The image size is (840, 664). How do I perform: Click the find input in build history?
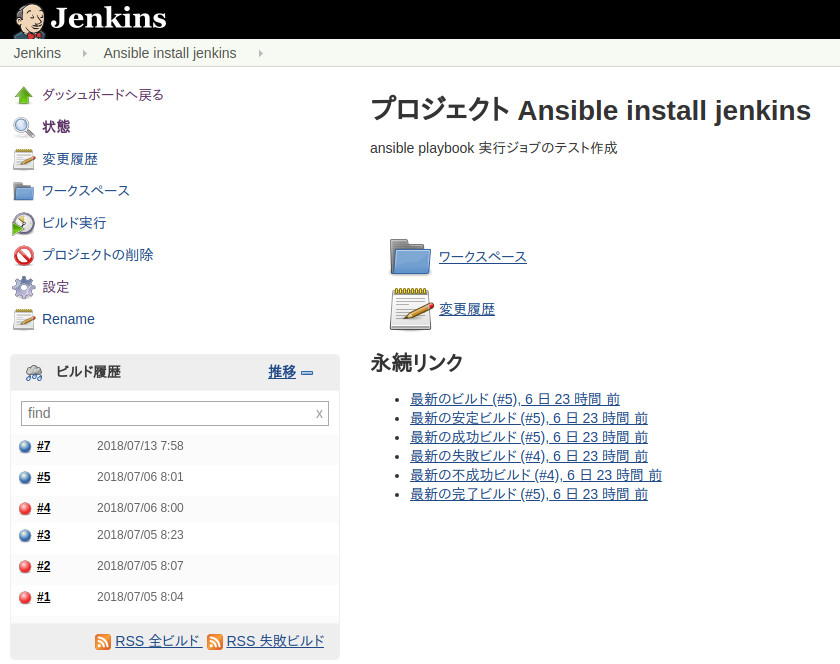(x=175, y=414)
